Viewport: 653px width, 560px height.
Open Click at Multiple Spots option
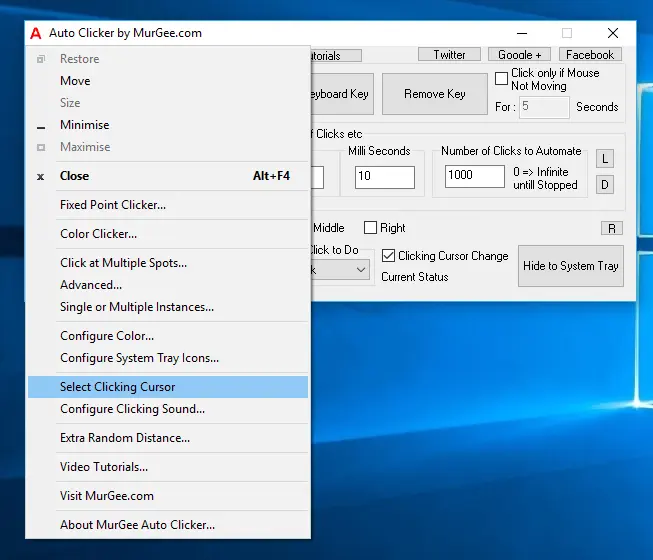(123, 263)
